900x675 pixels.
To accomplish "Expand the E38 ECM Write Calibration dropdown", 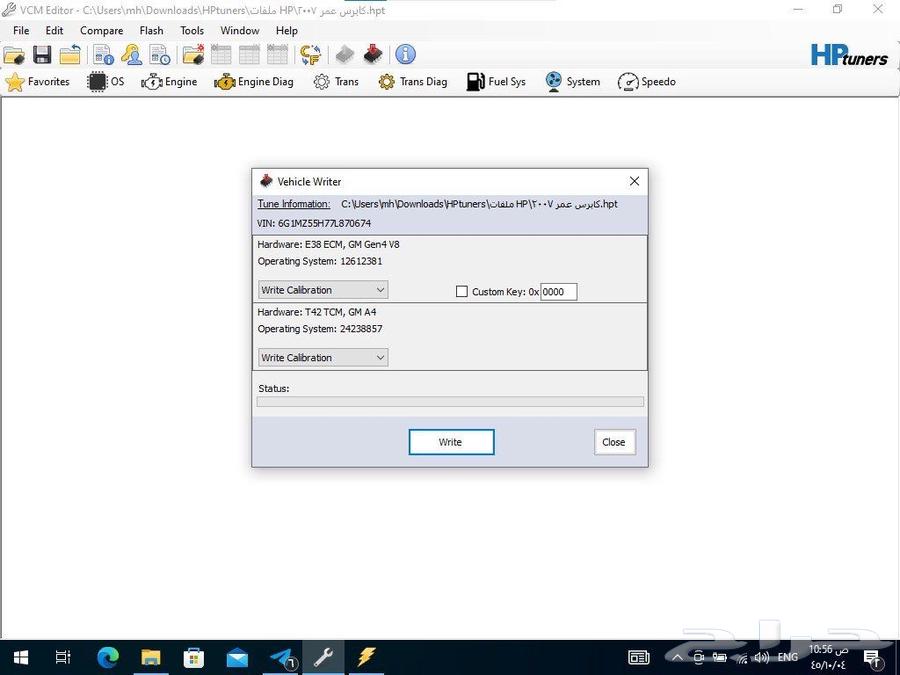I will tap(323, 290).
